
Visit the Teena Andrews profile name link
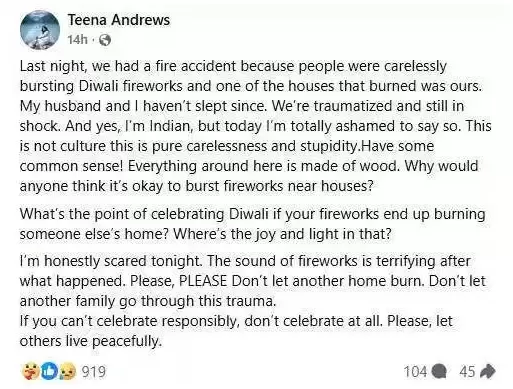tap(119, 20)
